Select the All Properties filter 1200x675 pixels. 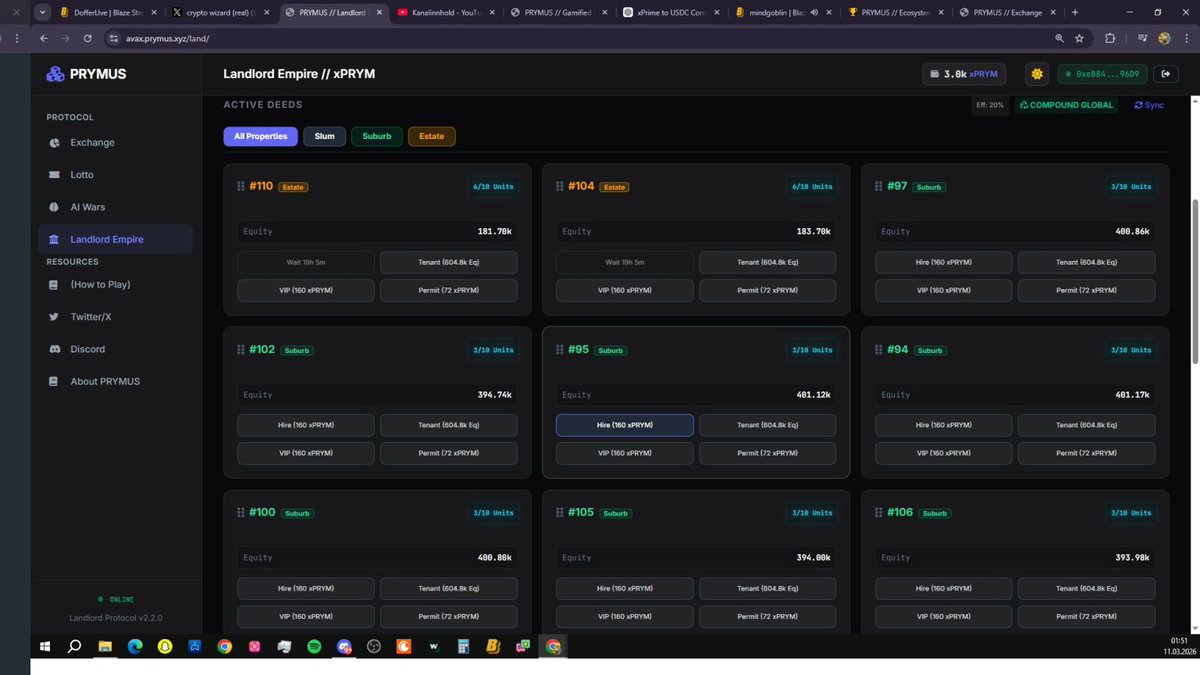tap(260, 136)
